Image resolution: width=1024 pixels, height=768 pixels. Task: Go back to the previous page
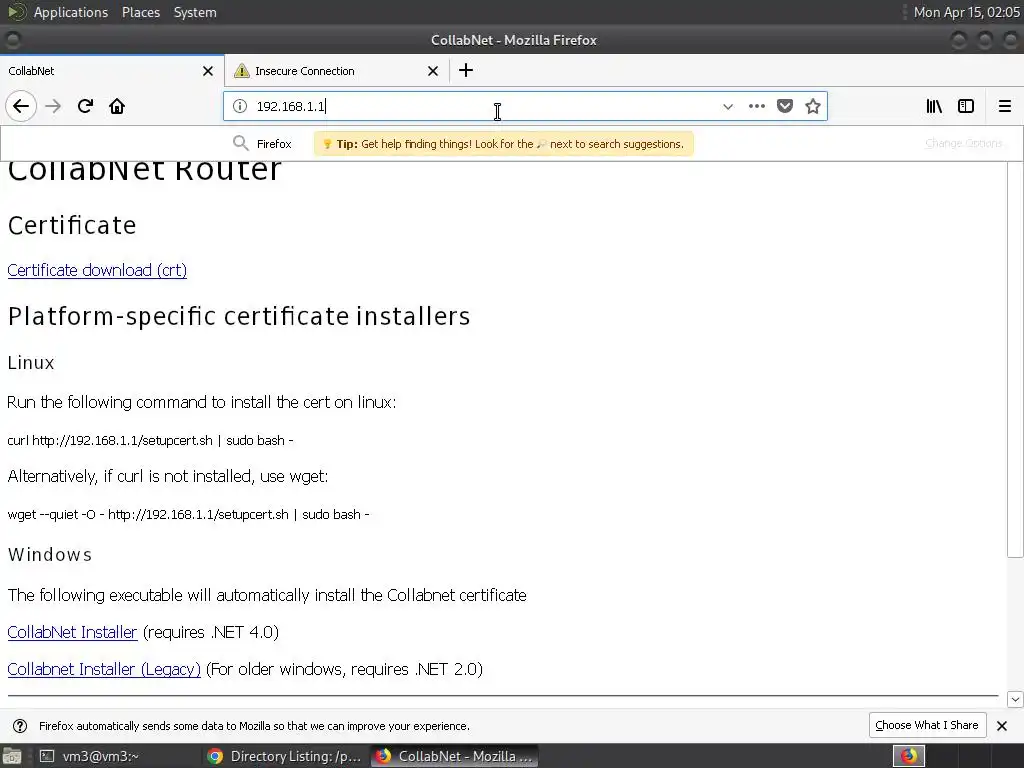pos(21,106)
